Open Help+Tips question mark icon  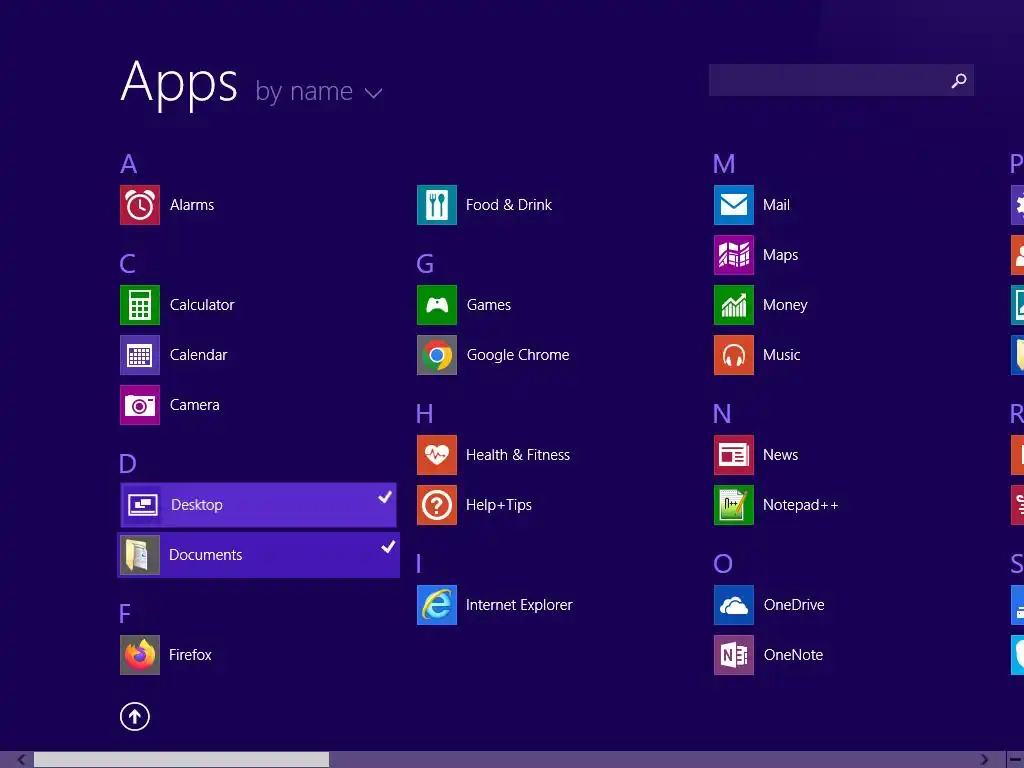click(437, 505)
